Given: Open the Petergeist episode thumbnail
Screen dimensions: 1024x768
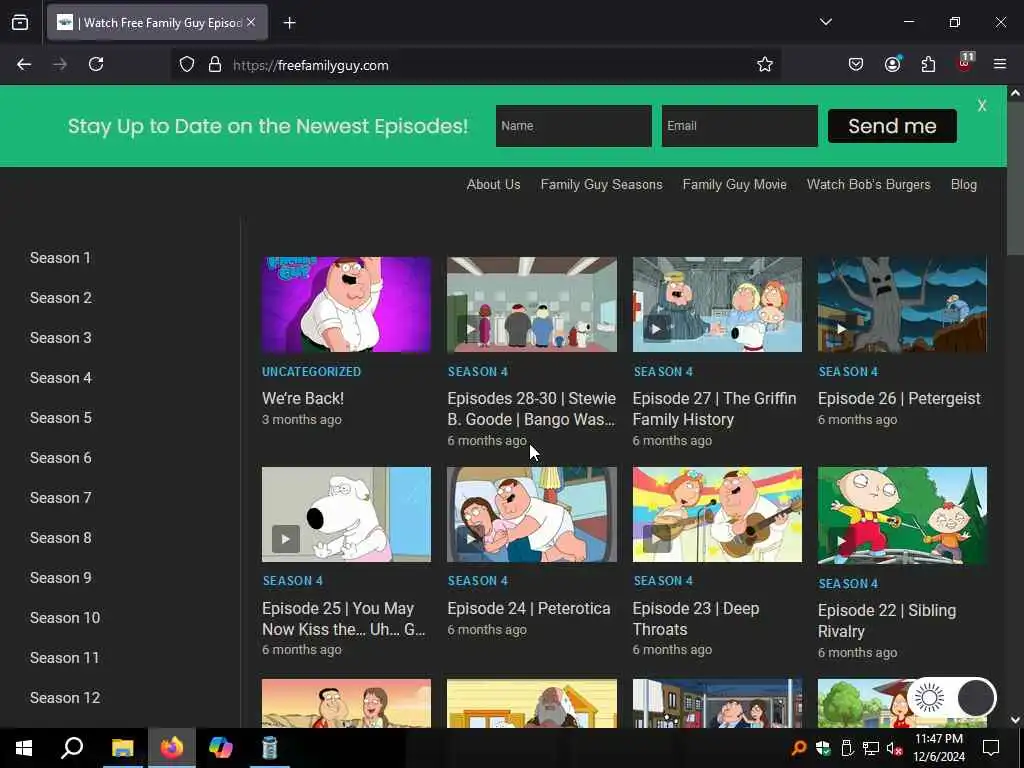Looking at the screenshot, I should (902, 304).
